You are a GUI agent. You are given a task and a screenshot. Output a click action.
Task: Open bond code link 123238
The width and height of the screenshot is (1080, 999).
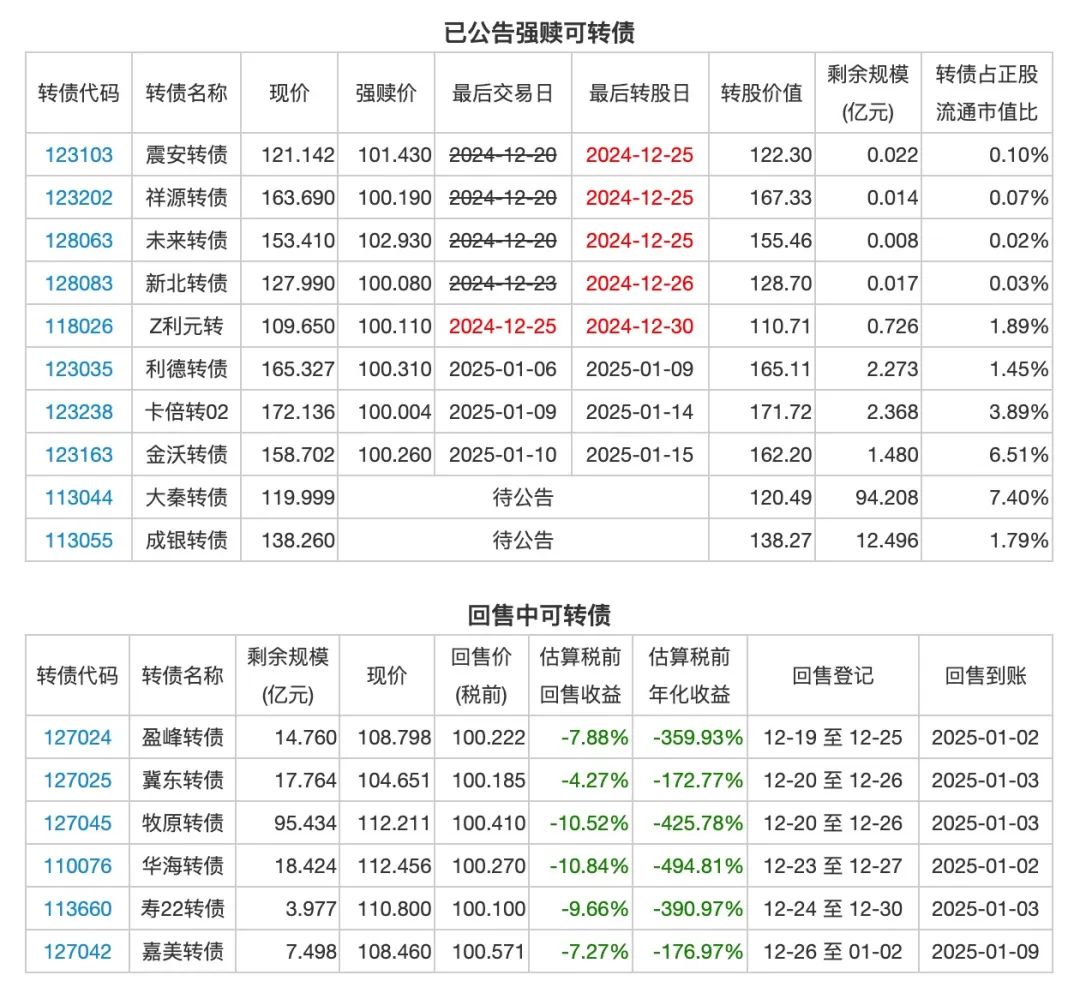tap(79, 412)
